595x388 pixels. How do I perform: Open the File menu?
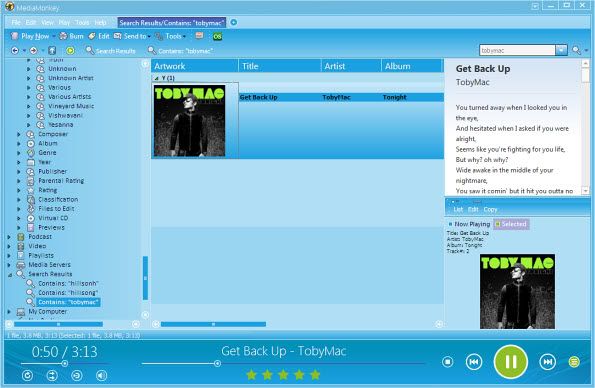point(16,22)
